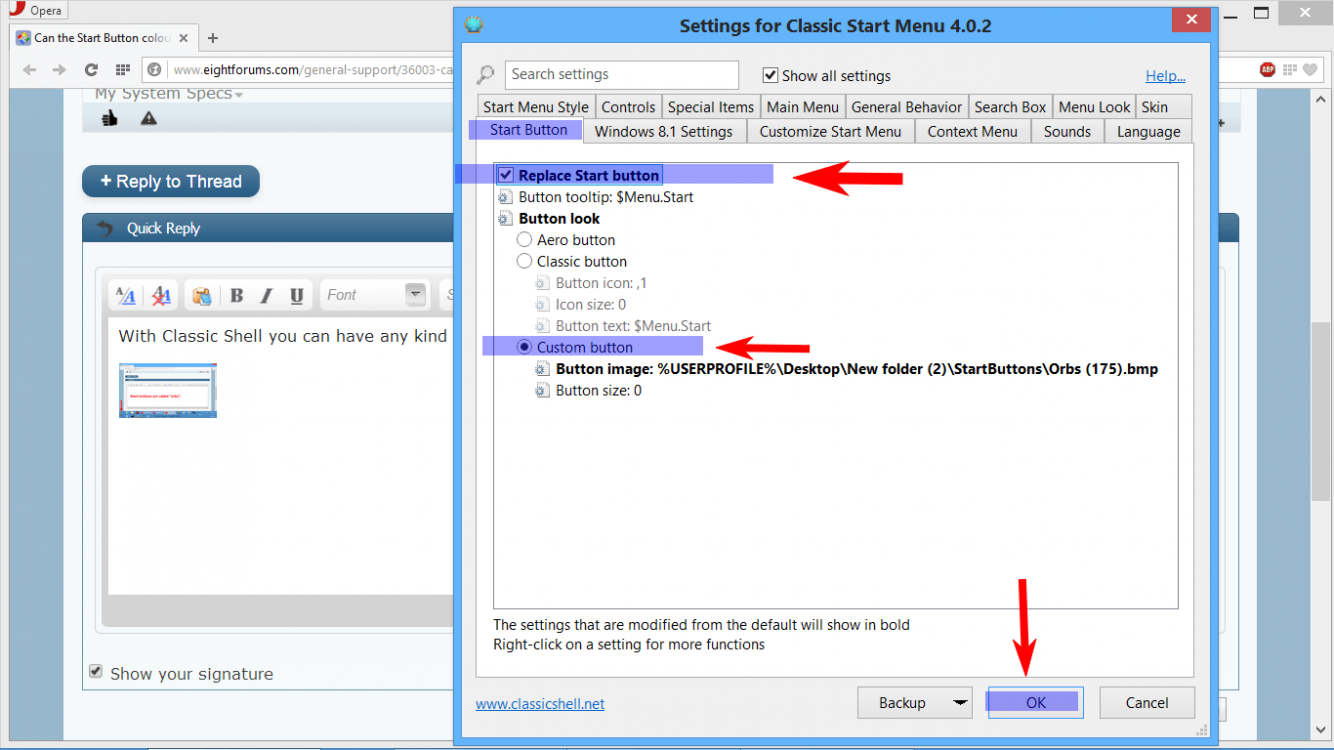The height and width of the screenshot is (750, 1334).
Task: Click the paste clipboard icon in the editor
Action: tap(201, 295)
